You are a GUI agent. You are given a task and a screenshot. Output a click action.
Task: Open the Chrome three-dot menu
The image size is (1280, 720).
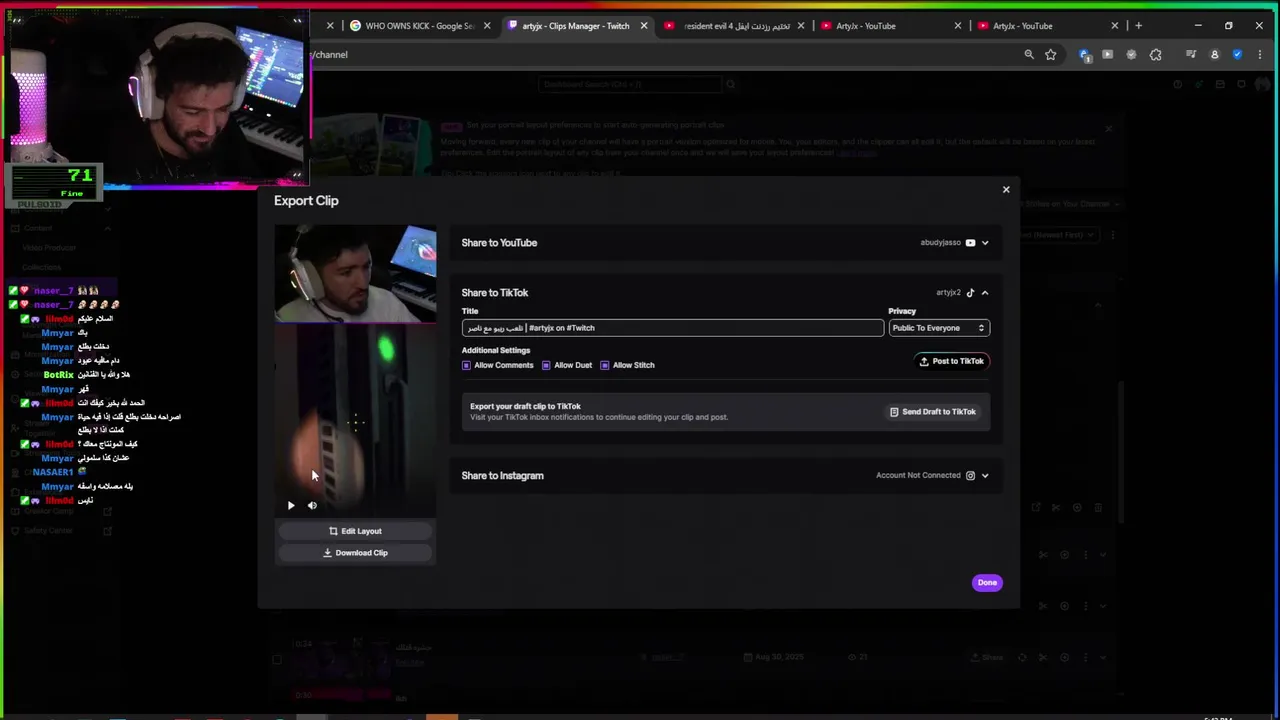point(1259,55)
